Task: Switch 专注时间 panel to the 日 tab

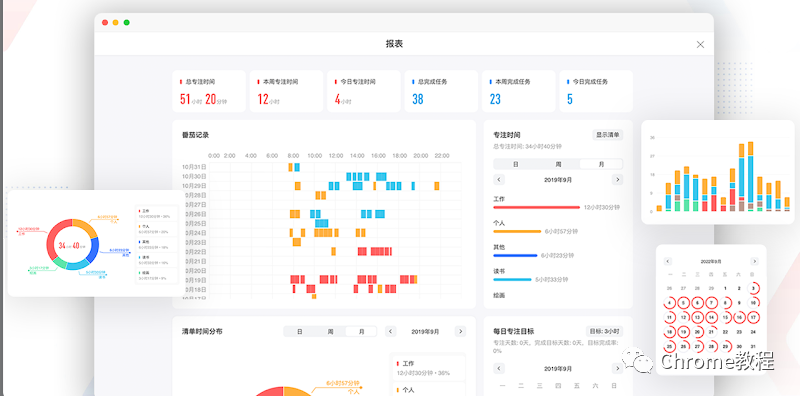Action: (x=516, y=164)
